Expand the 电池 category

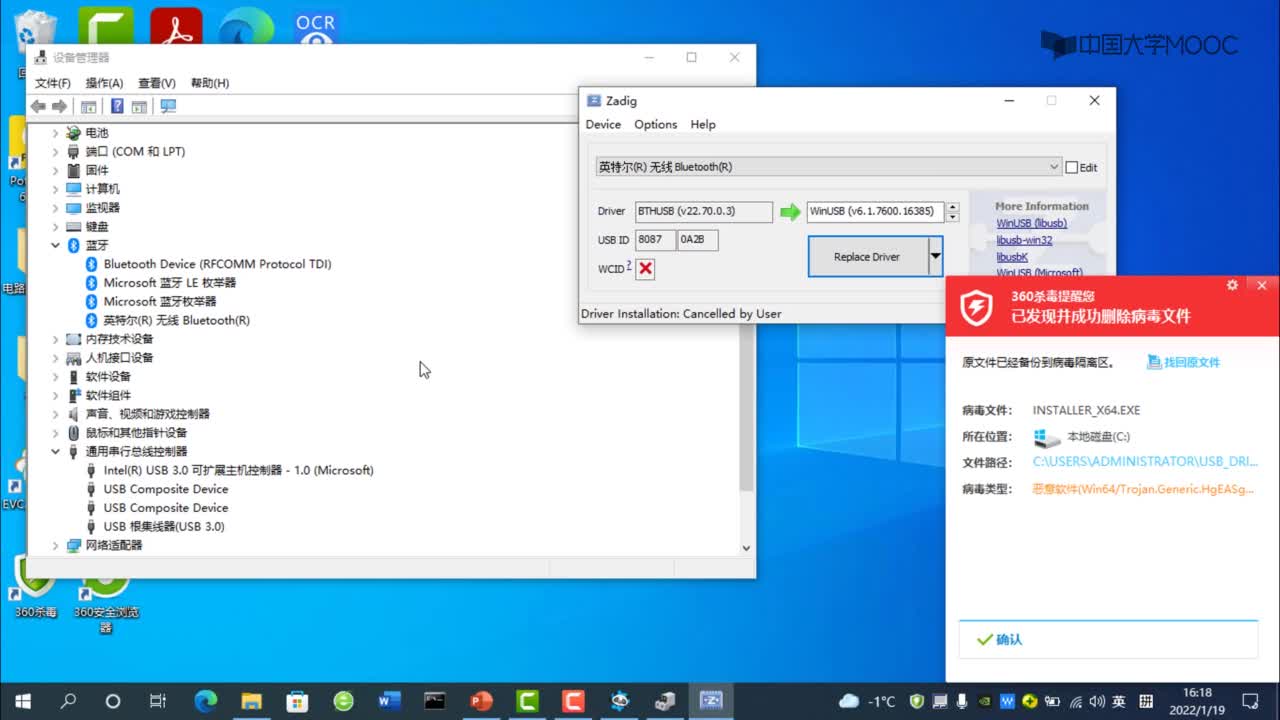(56, 133)
